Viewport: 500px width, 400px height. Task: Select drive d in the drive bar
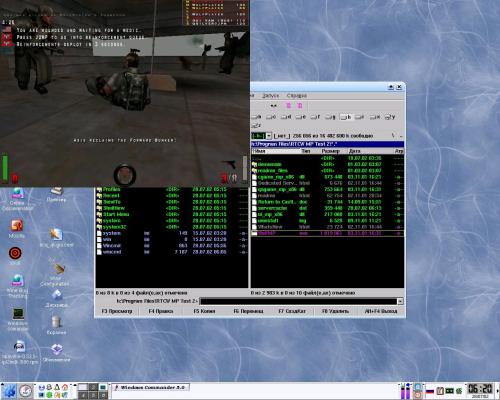coord(286,117)
